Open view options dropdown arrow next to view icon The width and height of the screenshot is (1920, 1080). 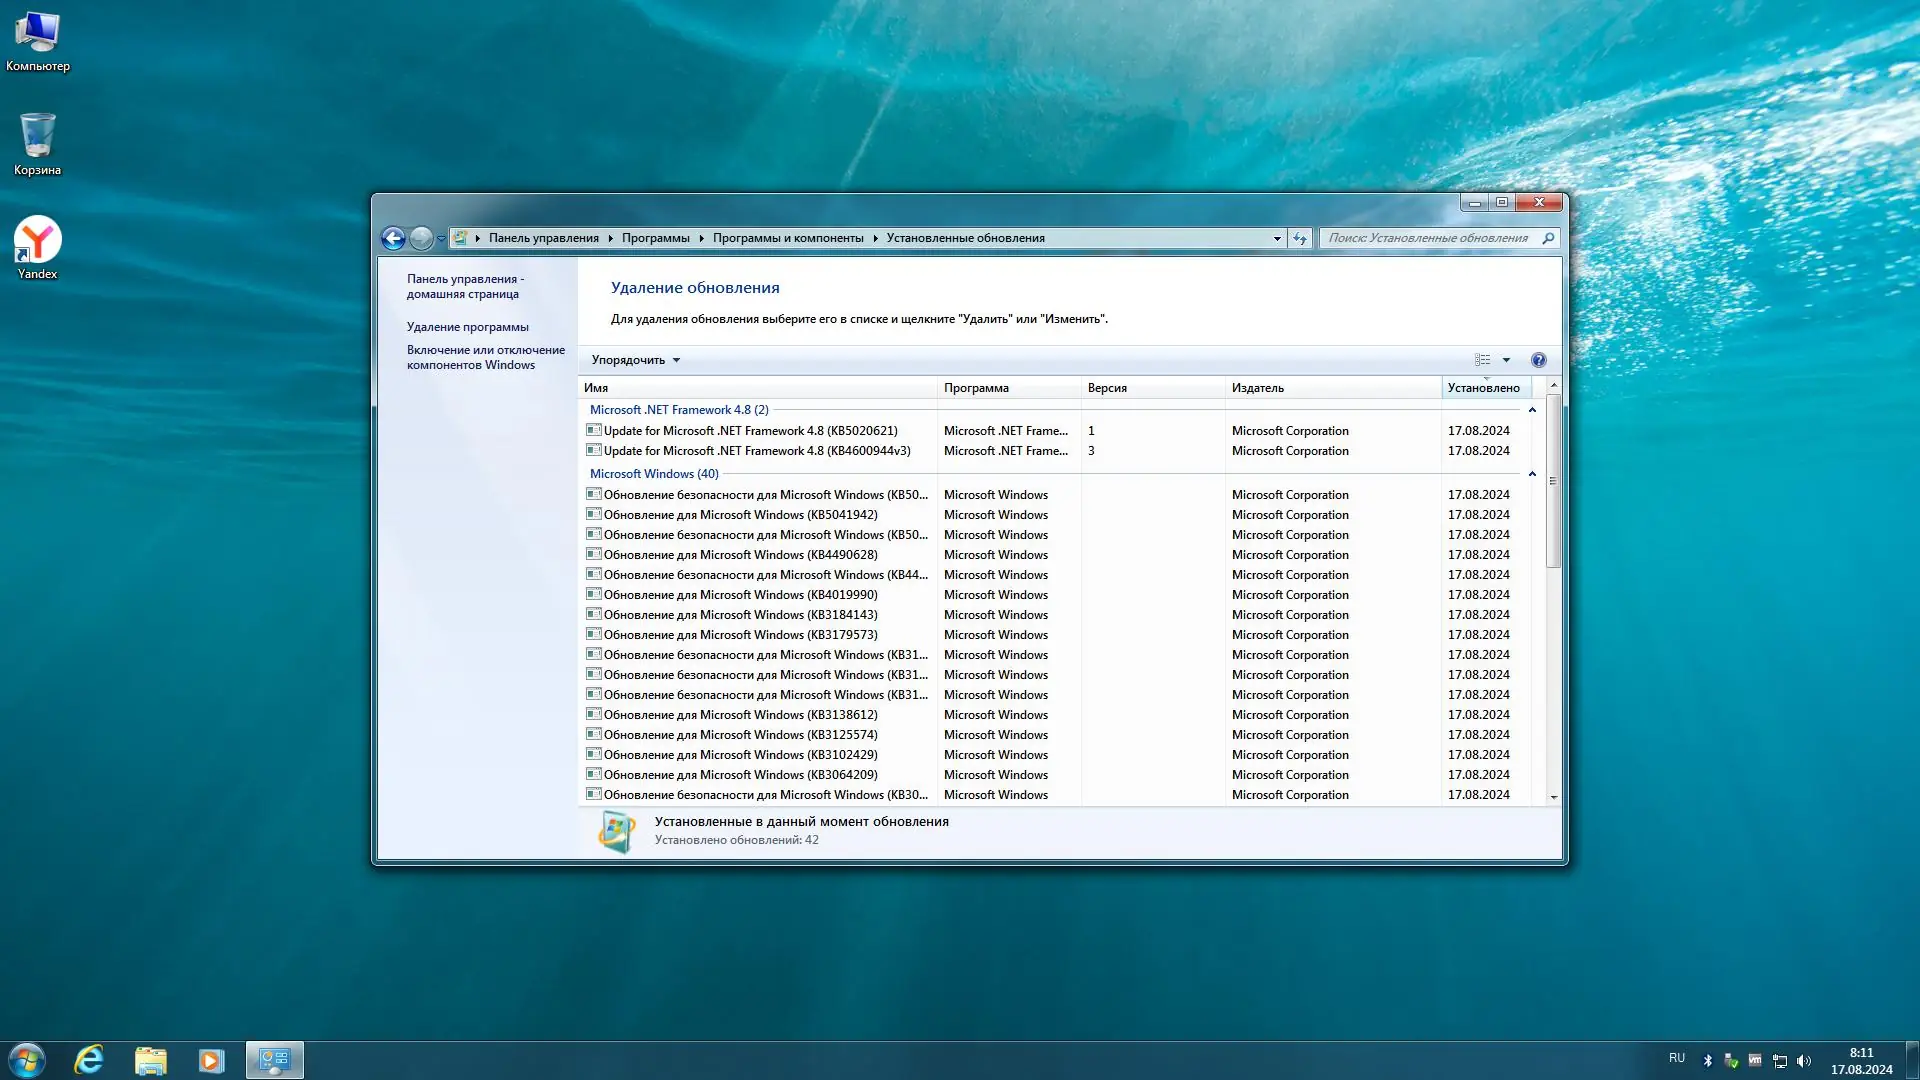tap(1506, 360)
